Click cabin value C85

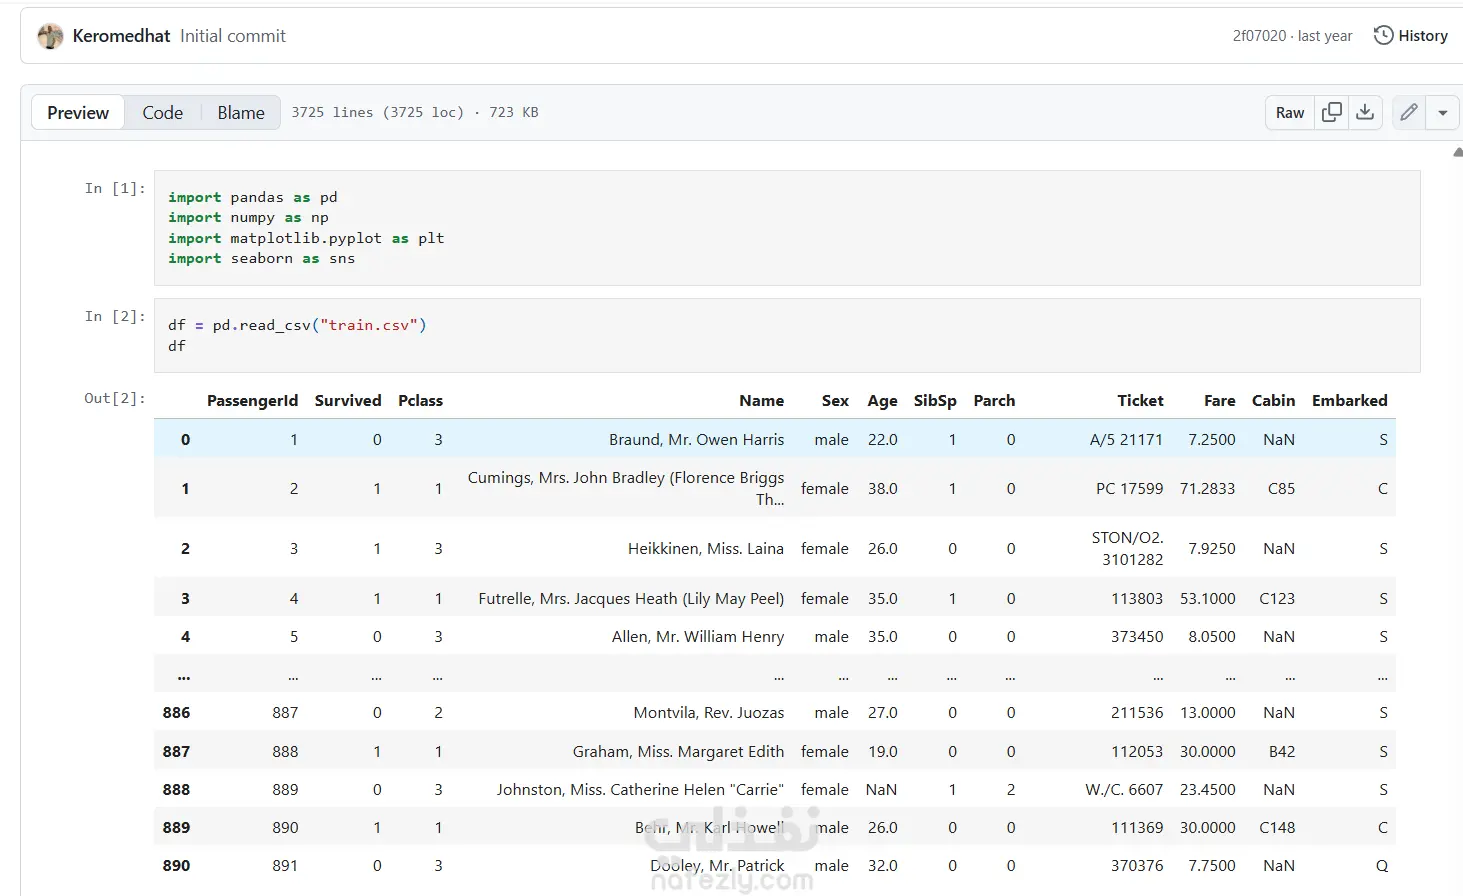[x=1281, y=488]
